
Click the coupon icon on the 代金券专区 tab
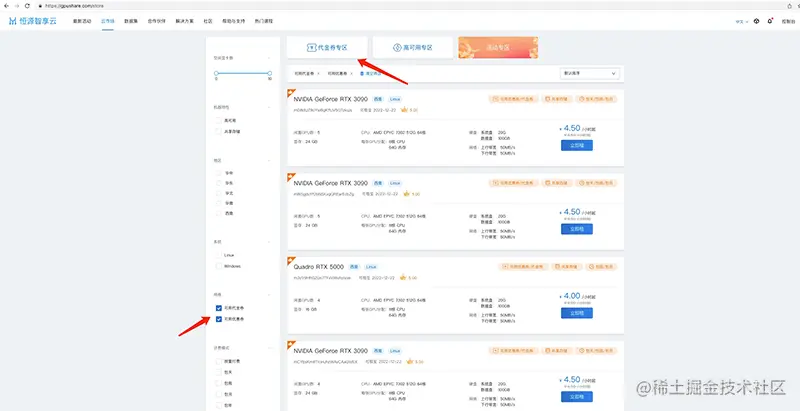[311, 47]
